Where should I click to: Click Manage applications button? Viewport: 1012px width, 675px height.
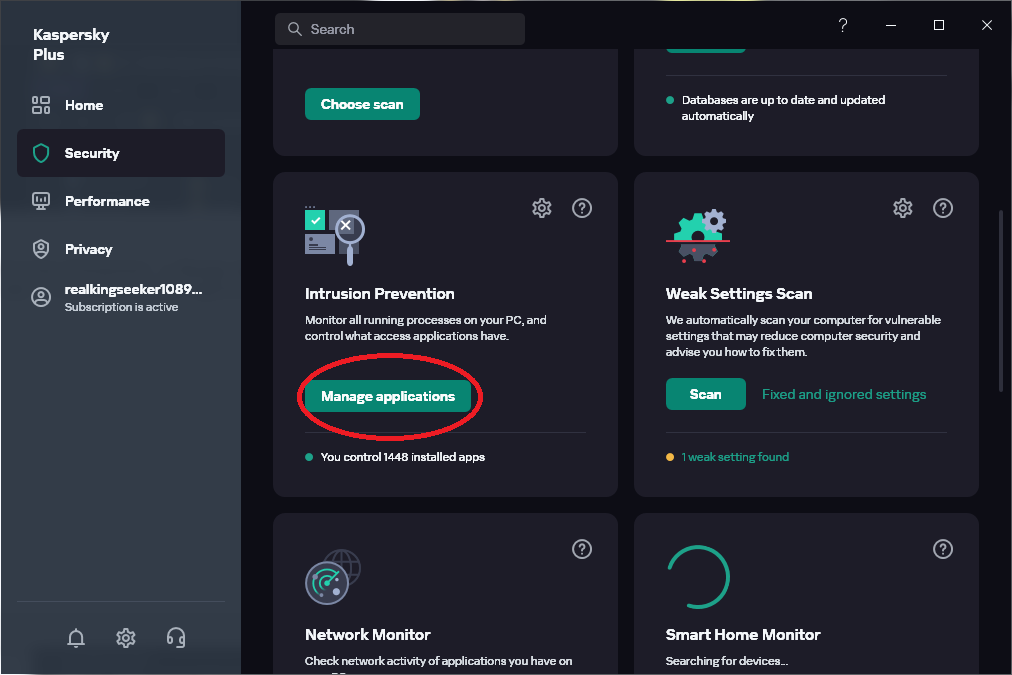coord(388,396)
